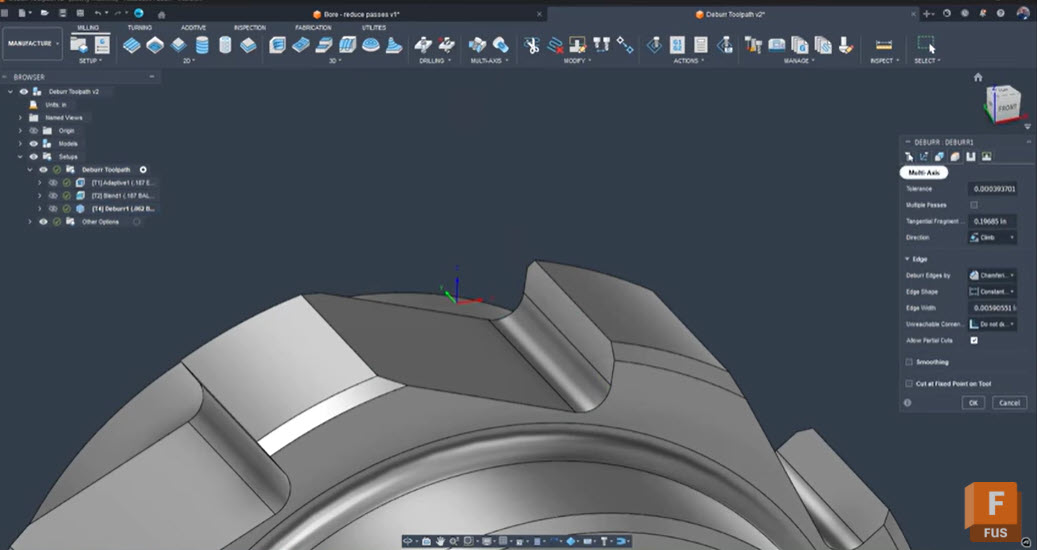Toggle visibility eye of Models in browser
The width and height of the screenshot is (1037, 550).
[33, 143]
